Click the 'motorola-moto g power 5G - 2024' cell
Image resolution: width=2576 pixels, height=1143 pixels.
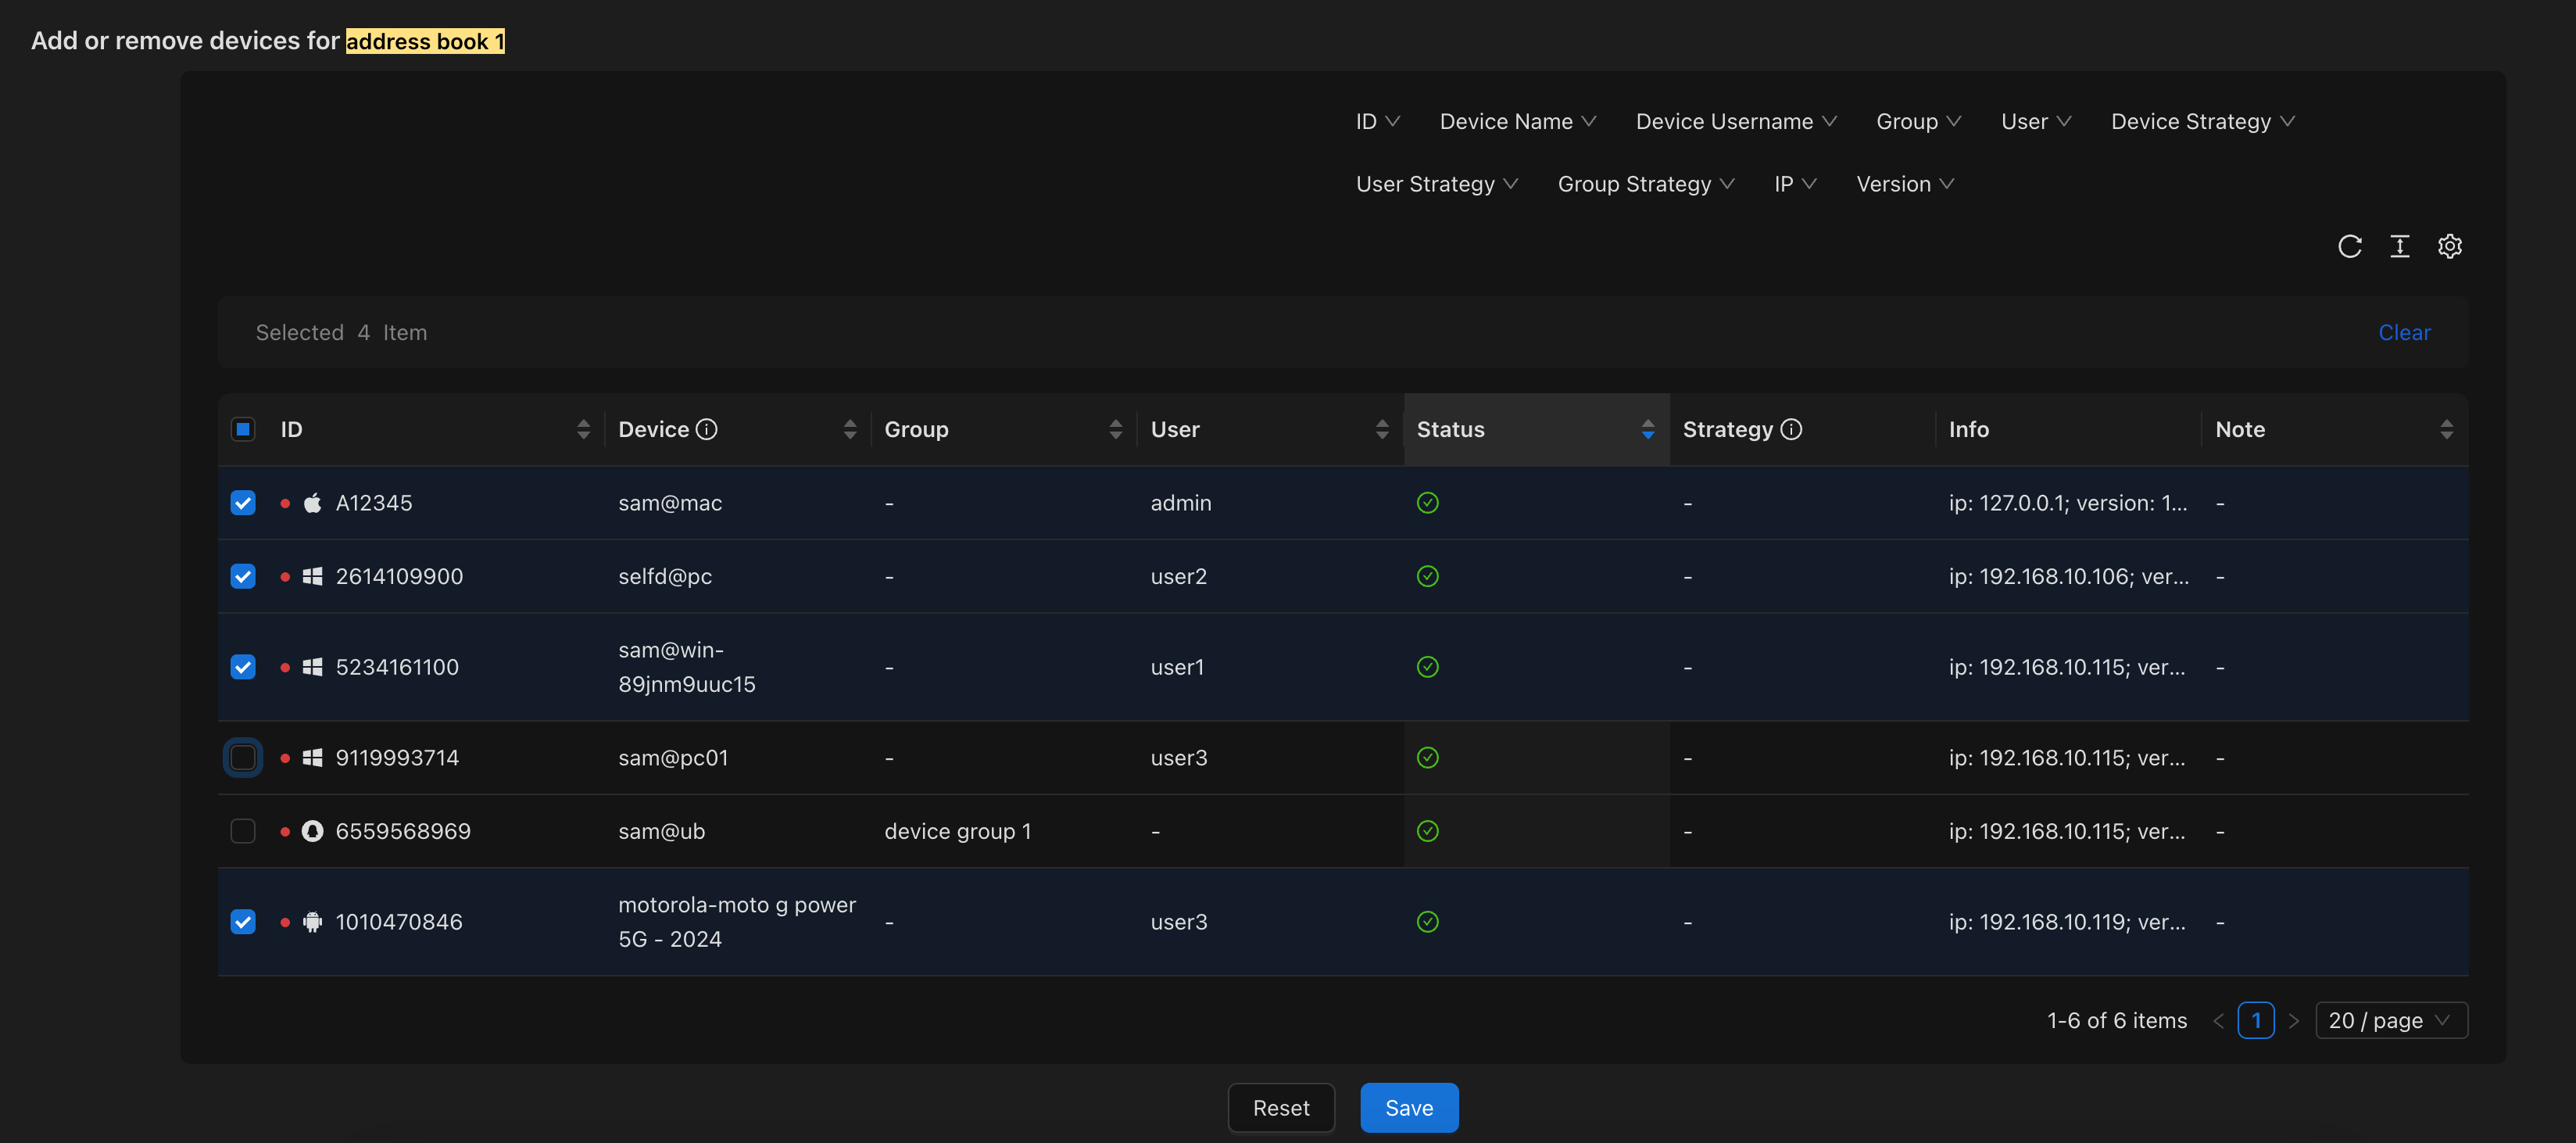(x=737, y=922)
